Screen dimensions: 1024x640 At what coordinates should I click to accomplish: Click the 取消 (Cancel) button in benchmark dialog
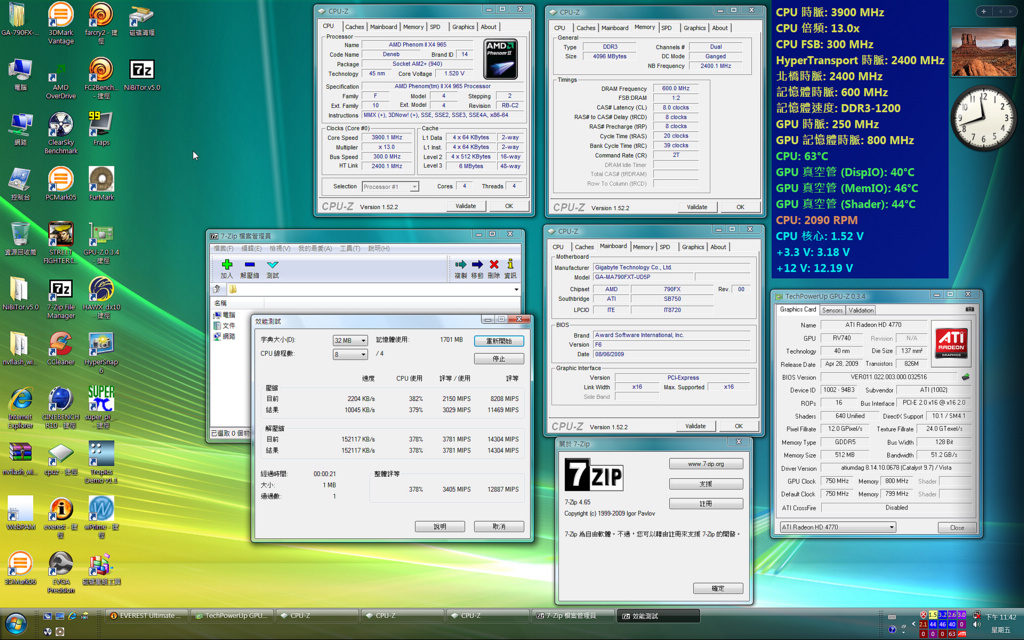click(499, 526)
